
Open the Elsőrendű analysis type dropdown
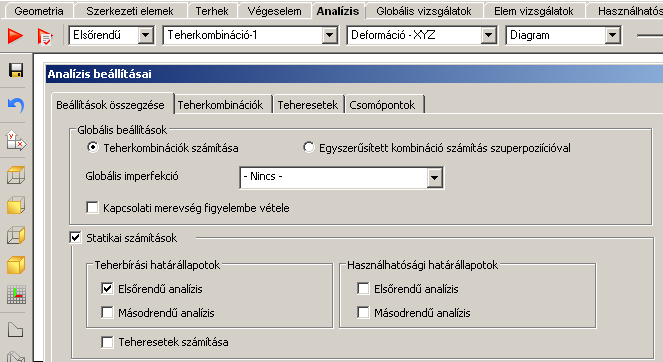point(145,35)
